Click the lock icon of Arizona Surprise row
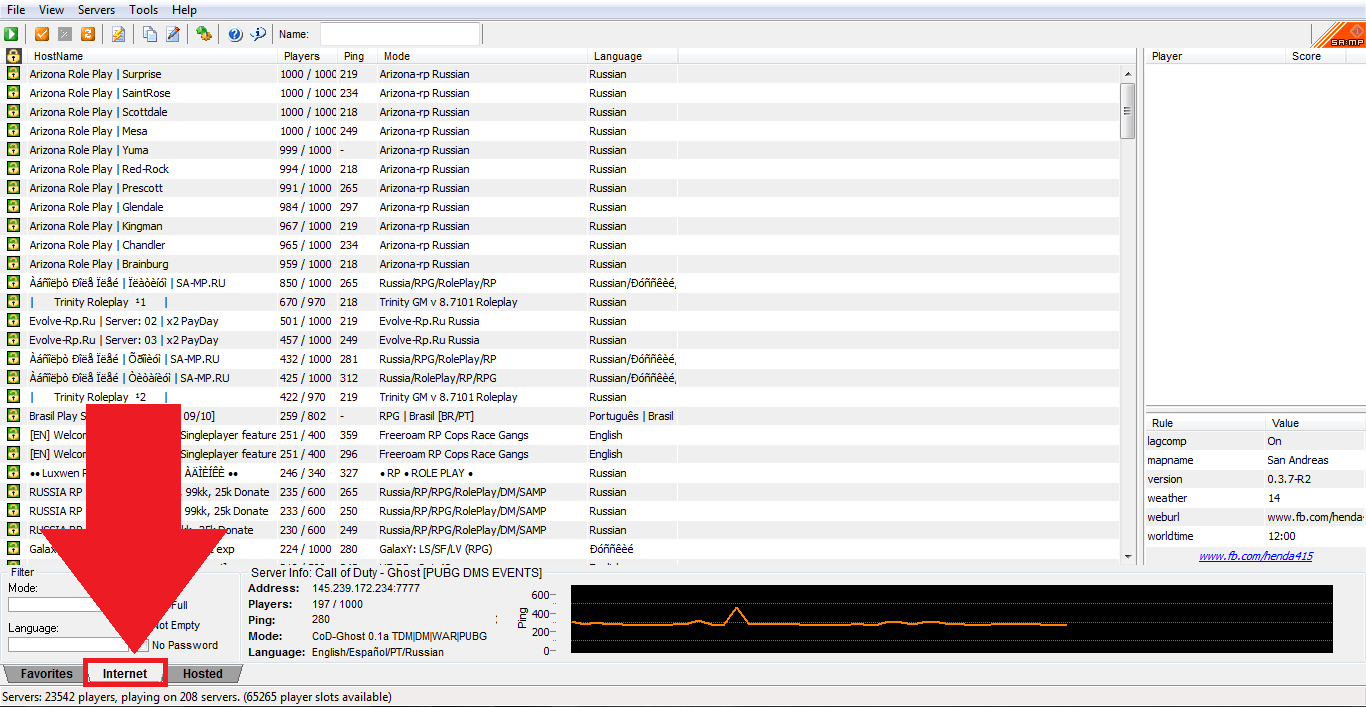 coord(13,74)
